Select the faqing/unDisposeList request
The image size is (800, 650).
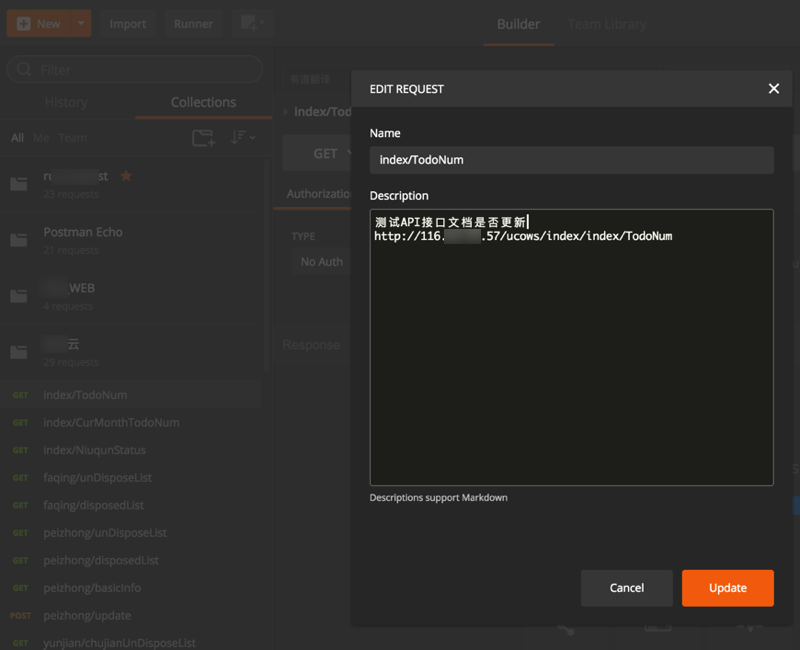point(131,478)
